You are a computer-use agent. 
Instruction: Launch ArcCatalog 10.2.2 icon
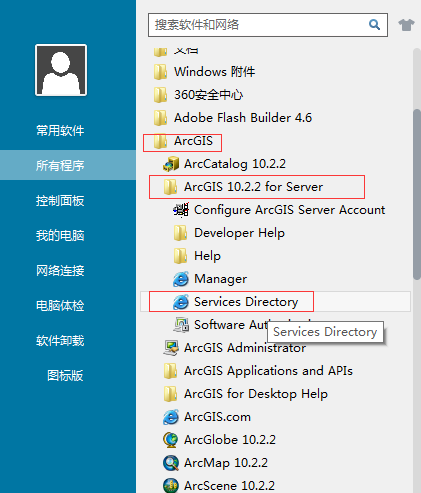(171, 164)
